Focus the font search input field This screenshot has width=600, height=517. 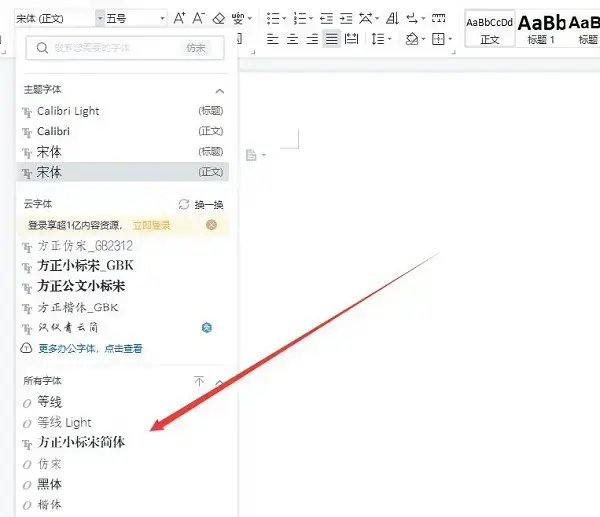coord(125,48)
